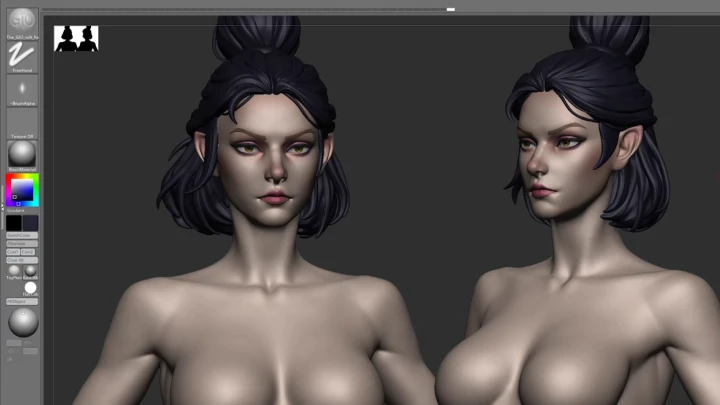Click the Alternate button
The width and height of the screenshot is (720, 405).
(x=22, y=243)
